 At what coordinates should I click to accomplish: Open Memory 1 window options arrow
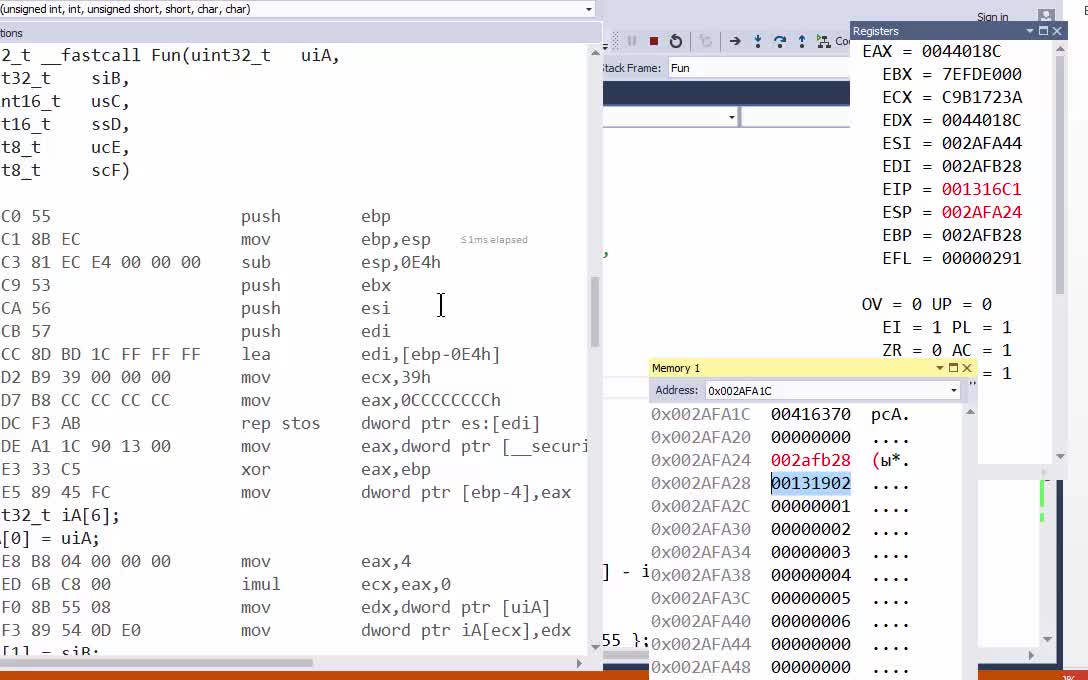[x=940, y=368]
